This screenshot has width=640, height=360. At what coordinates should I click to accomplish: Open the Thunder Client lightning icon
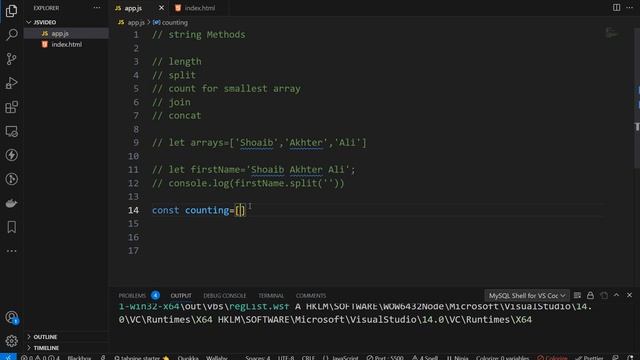11,155
